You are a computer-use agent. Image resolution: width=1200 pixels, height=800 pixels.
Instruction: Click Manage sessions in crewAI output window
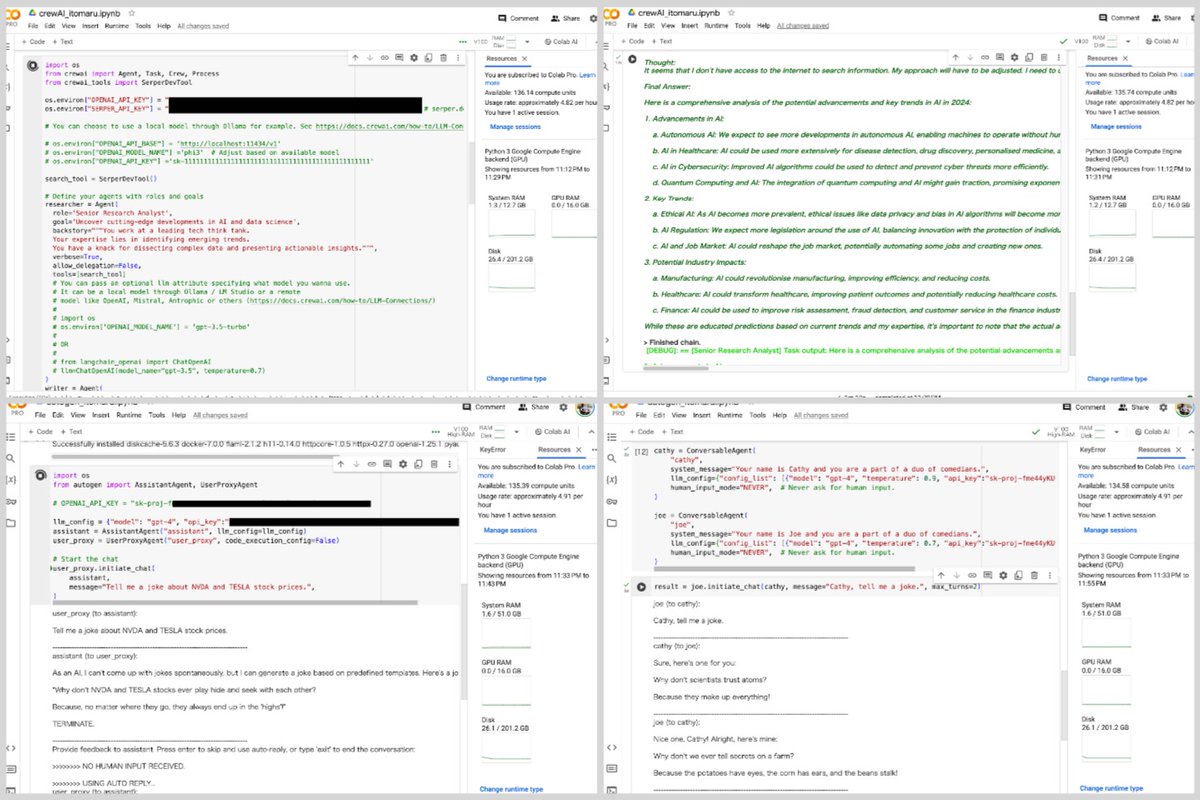click(x=1115, y=127)
